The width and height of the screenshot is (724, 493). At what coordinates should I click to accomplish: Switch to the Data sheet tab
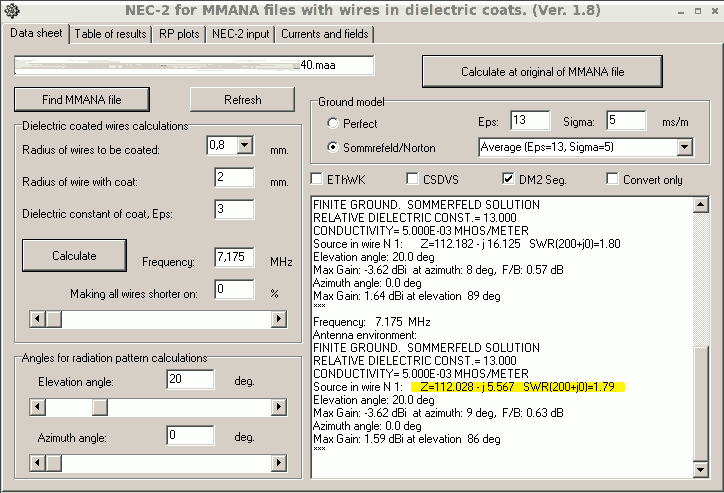pyautogui.click(x=36, y=33)
